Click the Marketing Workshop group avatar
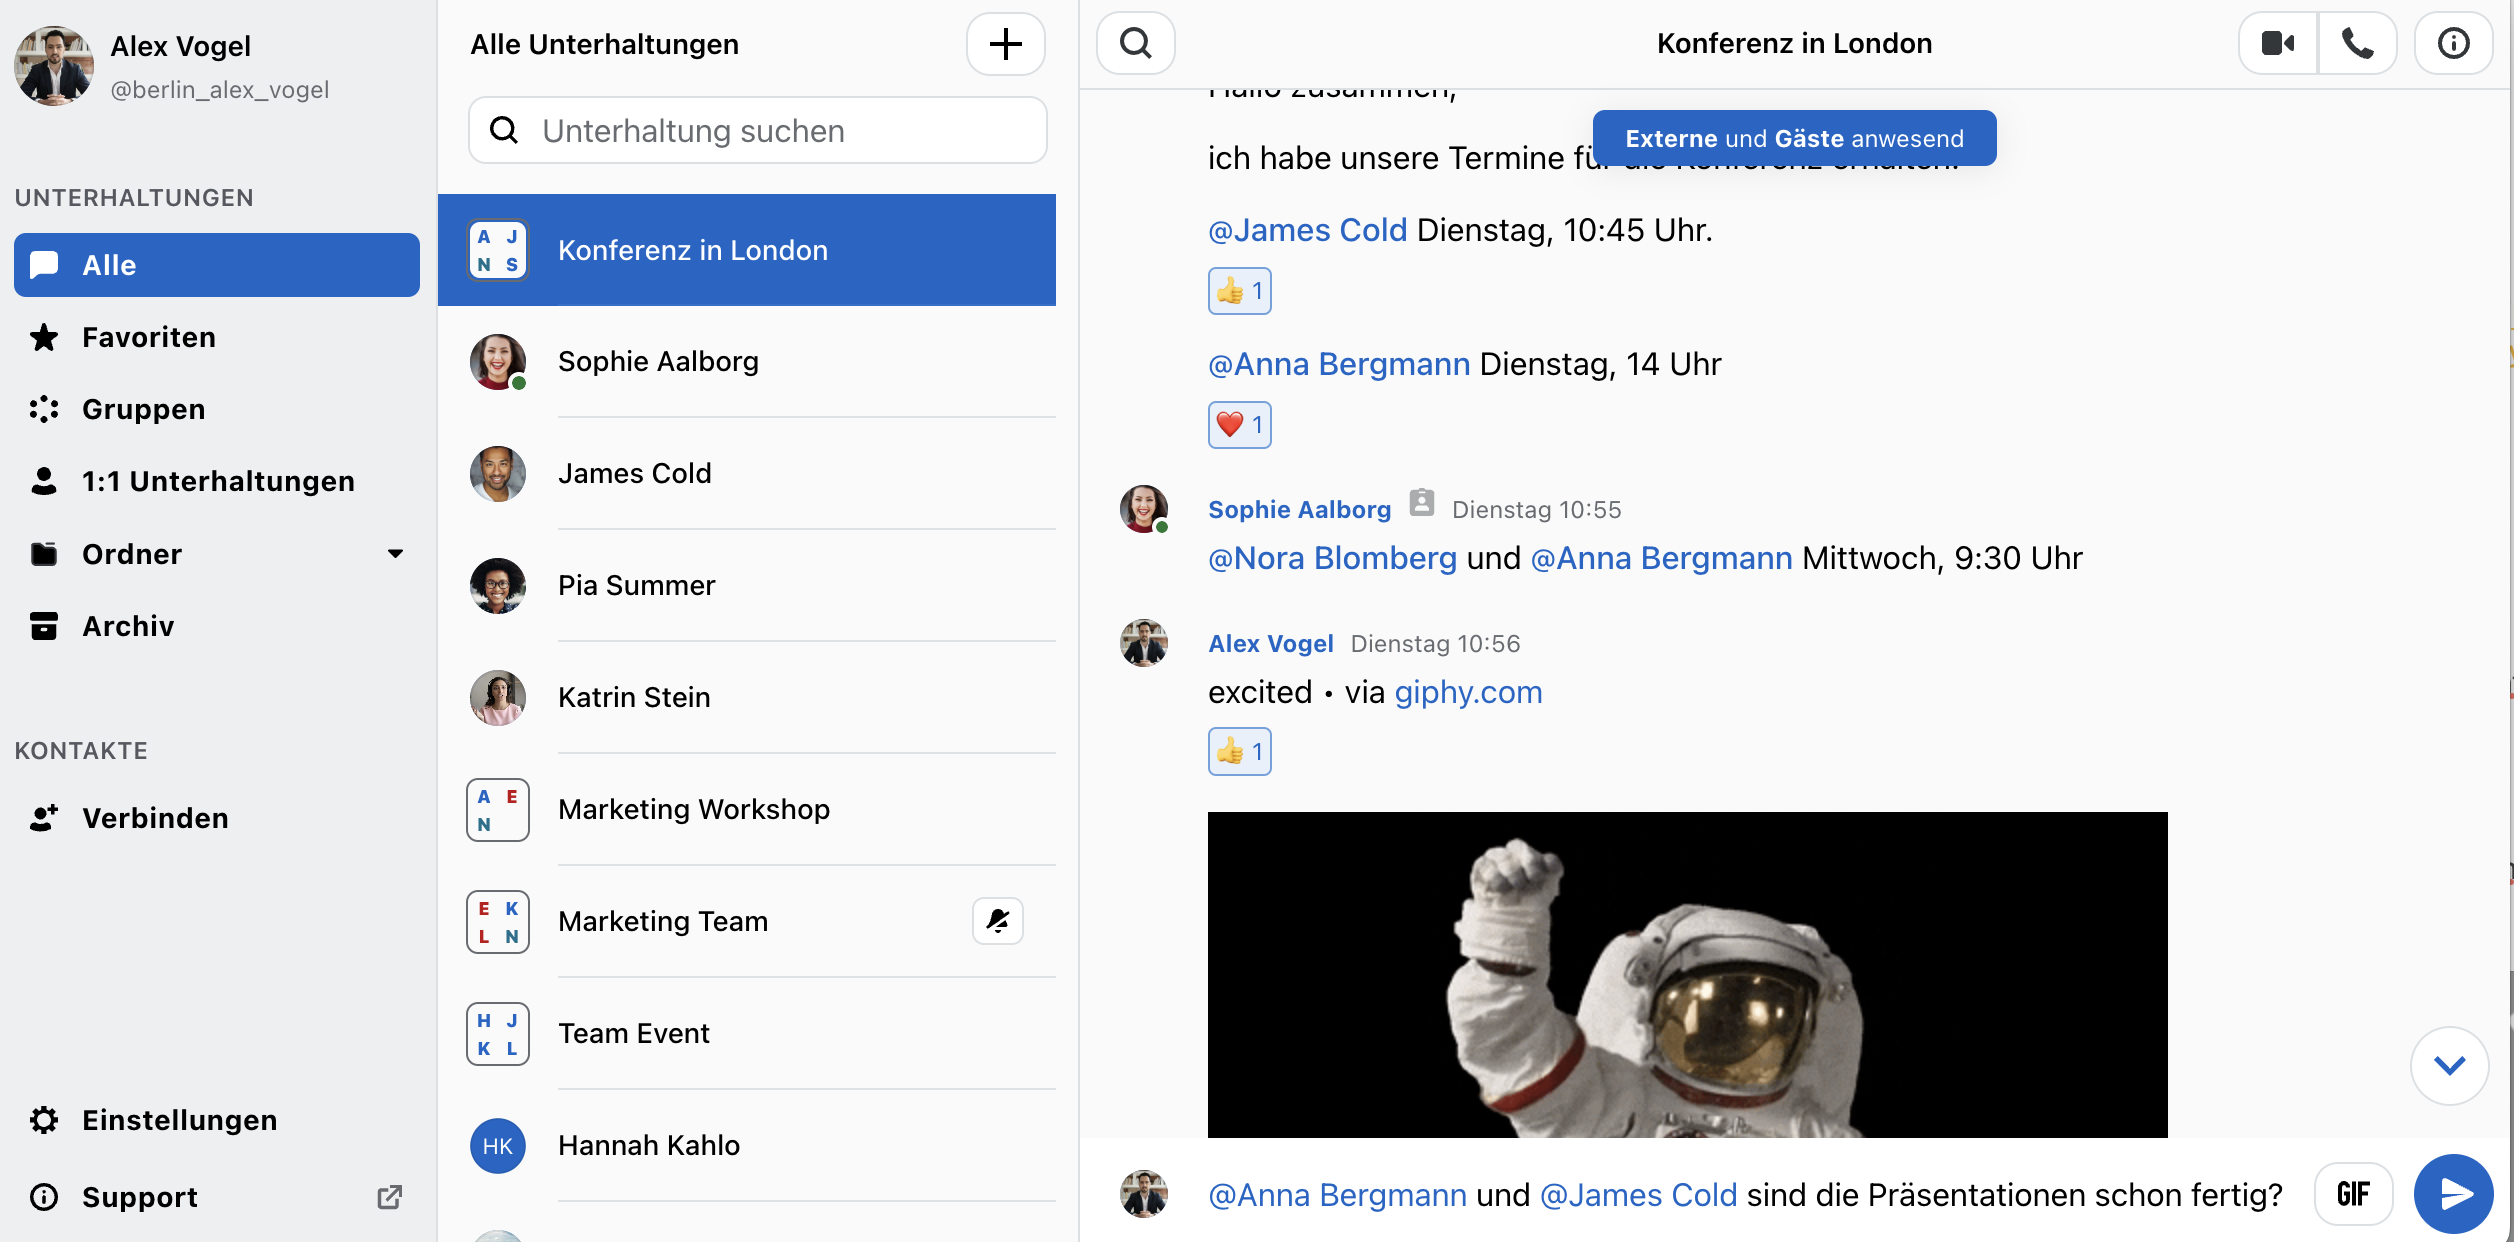Screen dimensions: 2514x1242 (x=498, y=810)
